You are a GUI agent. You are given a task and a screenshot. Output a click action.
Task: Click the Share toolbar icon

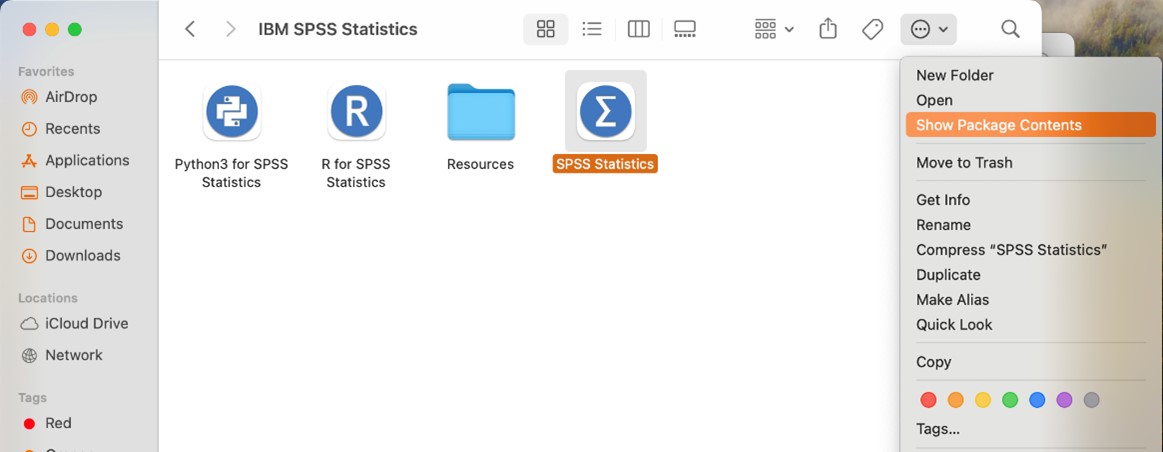828,29
